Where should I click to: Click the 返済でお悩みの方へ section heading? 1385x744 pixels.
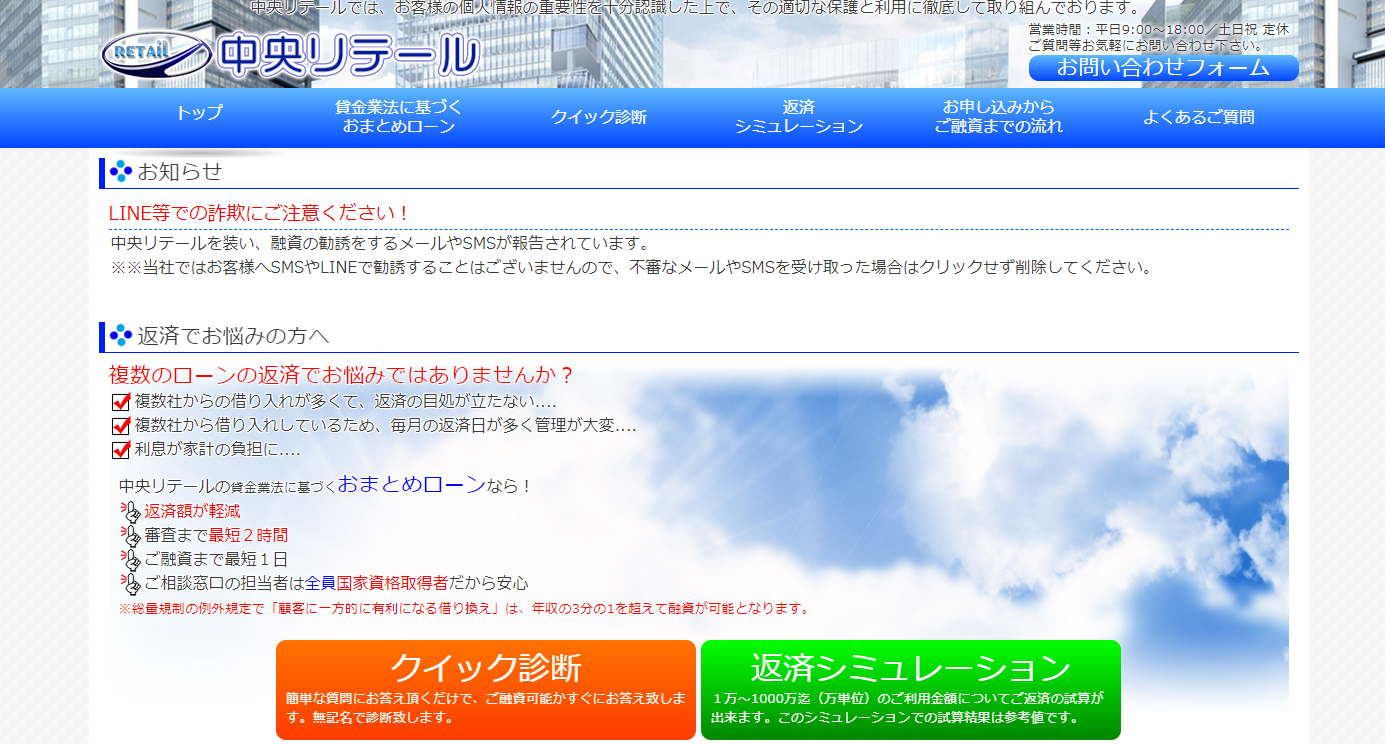click(x=233, y=336)
